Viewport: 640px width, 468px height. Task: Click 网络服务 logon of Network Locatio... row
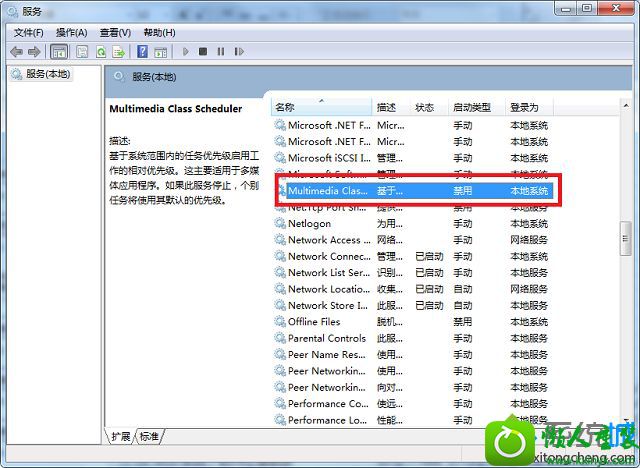pos(529,289)
